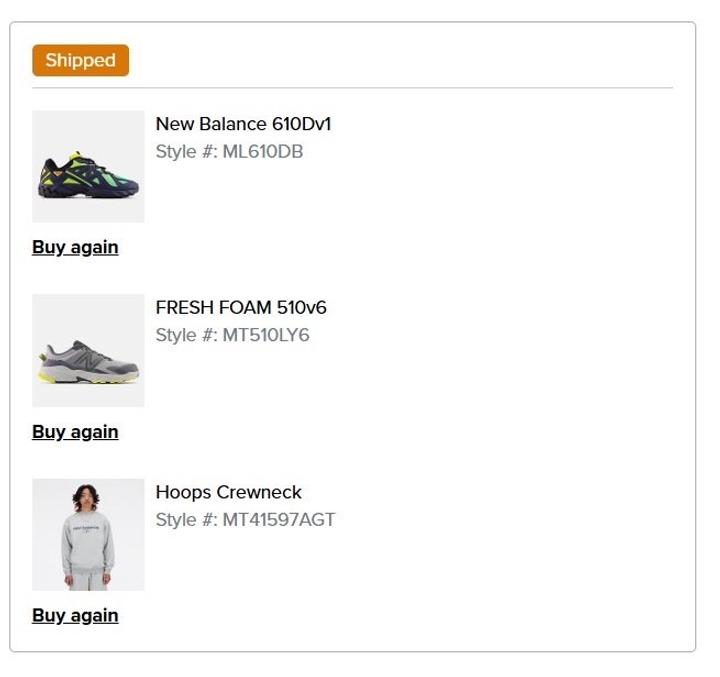Click the New Balance 610Dv1 product title
This screenshot has height=677, width=720.
(x=243, y=124)
